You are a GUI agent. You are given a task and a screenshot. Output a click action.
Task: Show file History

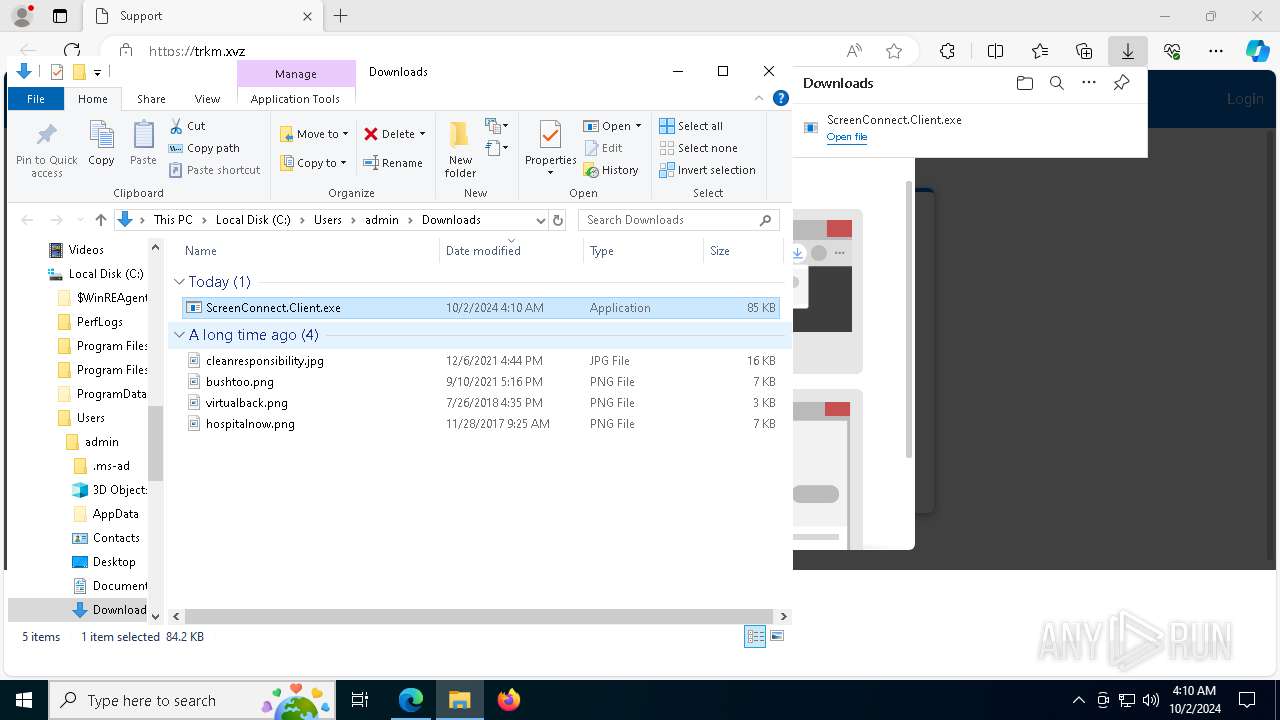pyautogui.click(x=612, y=170)
